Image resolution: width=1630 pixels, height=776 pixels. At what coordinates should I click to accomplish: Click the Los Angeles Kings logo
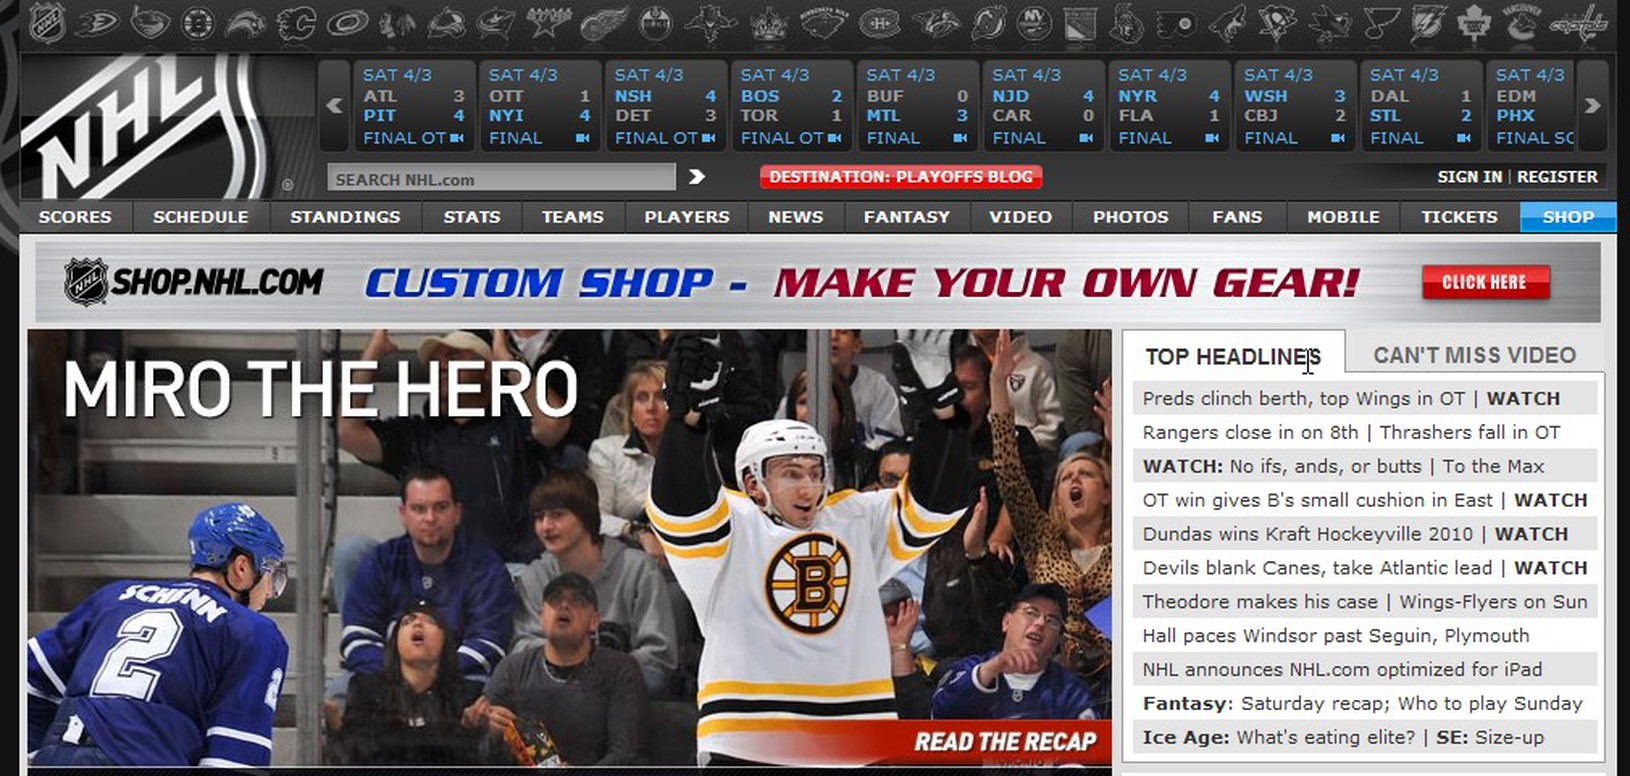coord(768,22)
